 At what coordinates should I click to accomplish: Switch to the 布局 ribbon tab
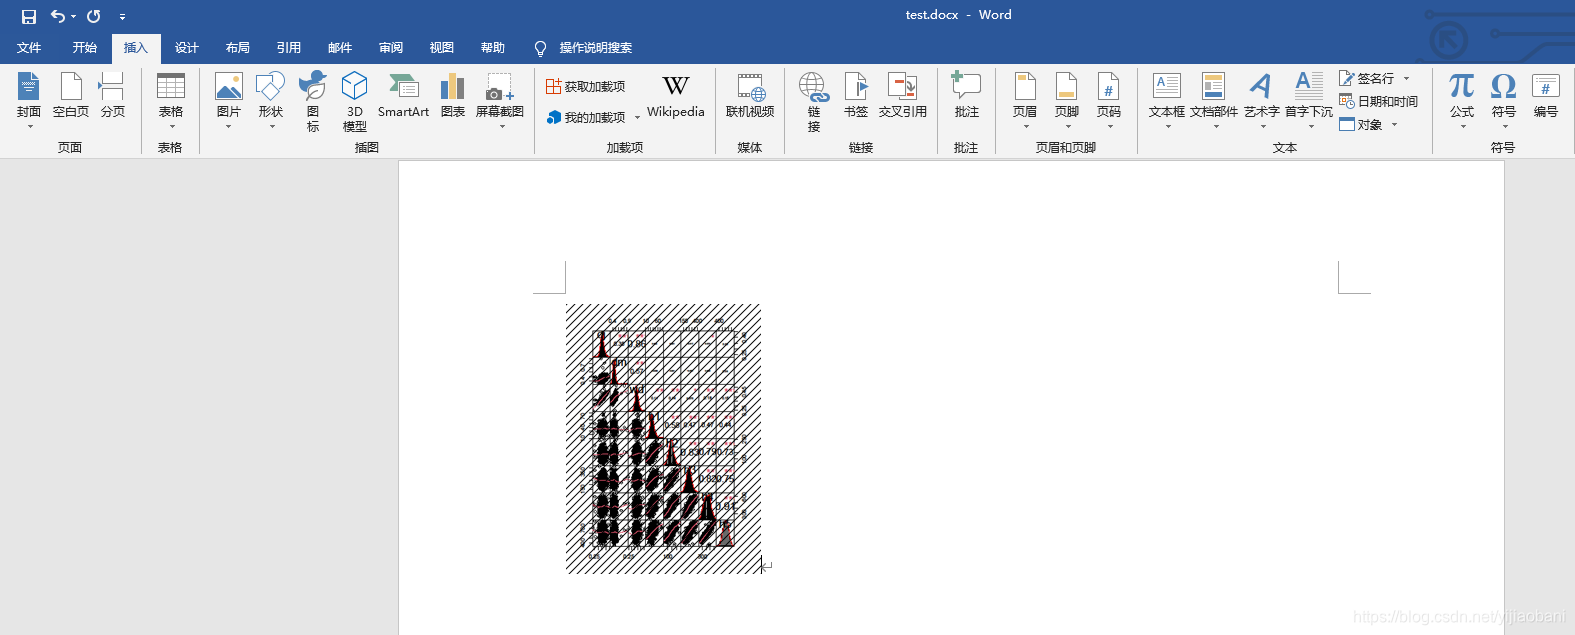[x=238, y=48]
